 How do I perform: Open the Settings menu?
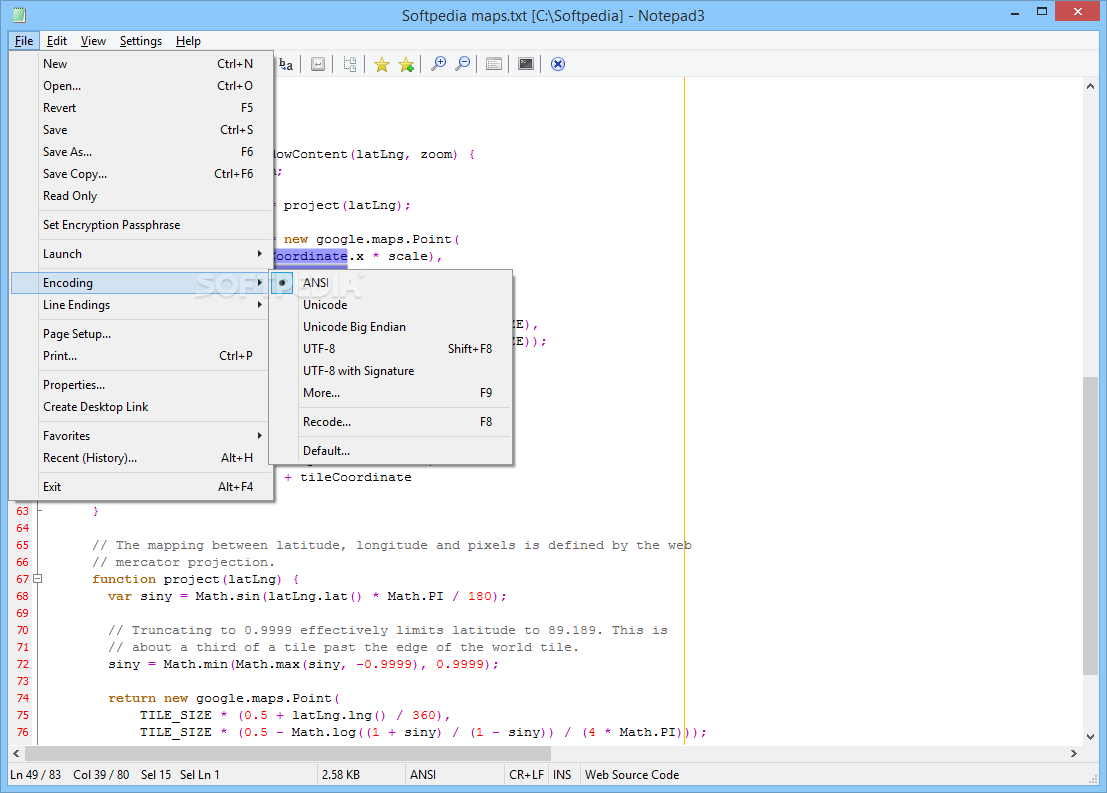point(140,41)
